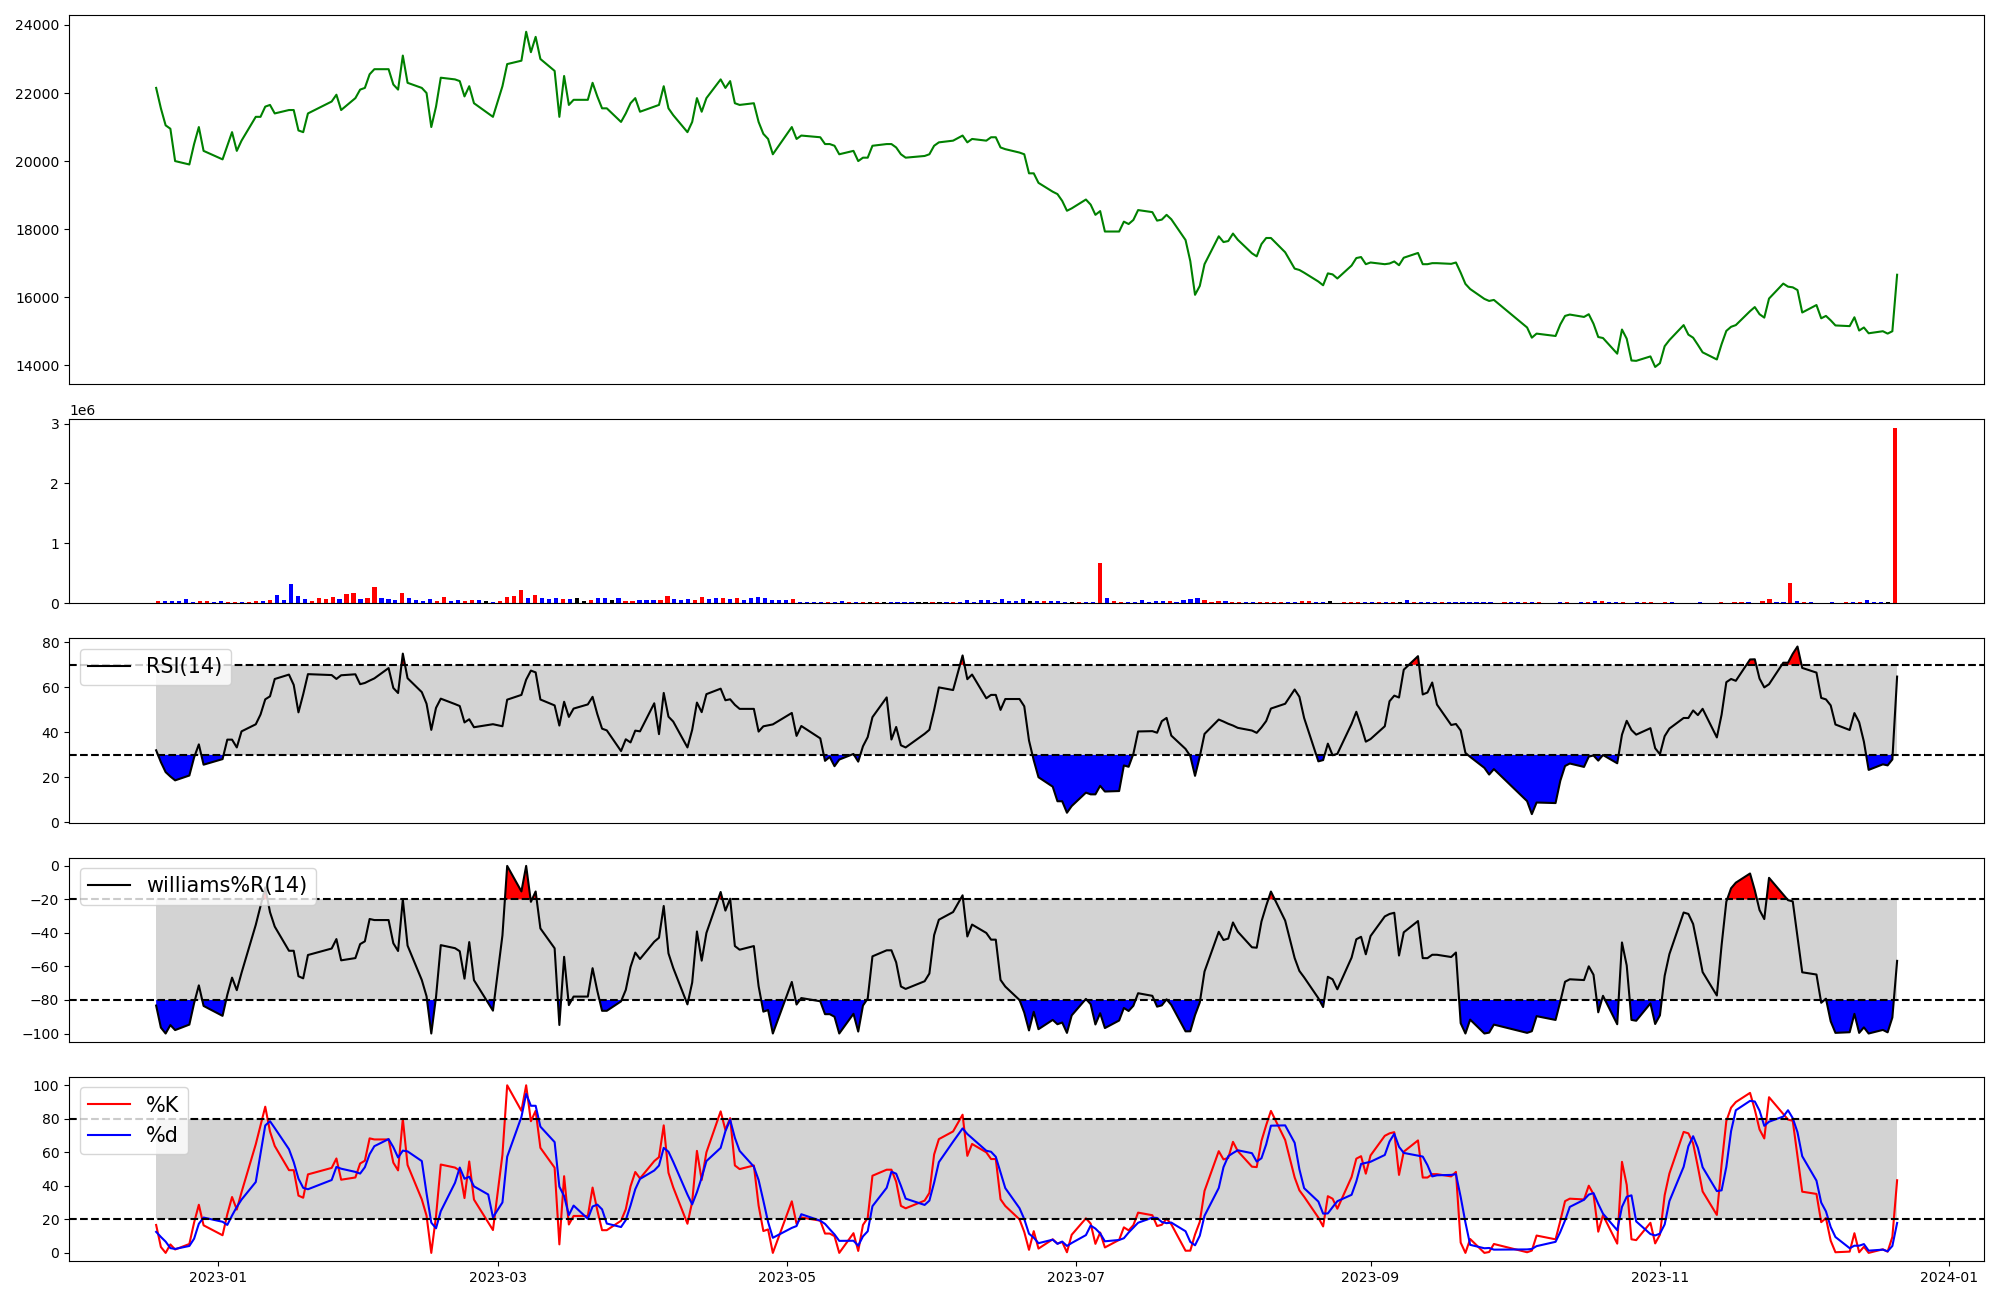
Task: Click the 1e6 volume axis multiplier label
Action: 82,411
